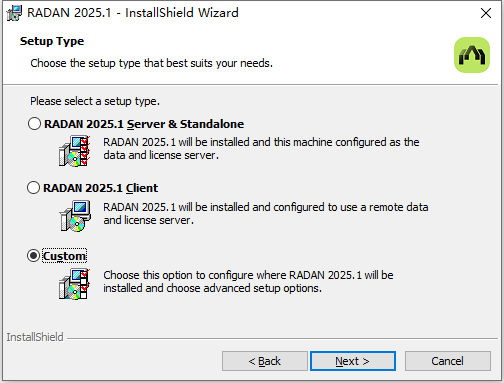
Task: Click the 'RADAN 2025.1 Client' label
Action: pyautogui.click(x=101, y=188)
